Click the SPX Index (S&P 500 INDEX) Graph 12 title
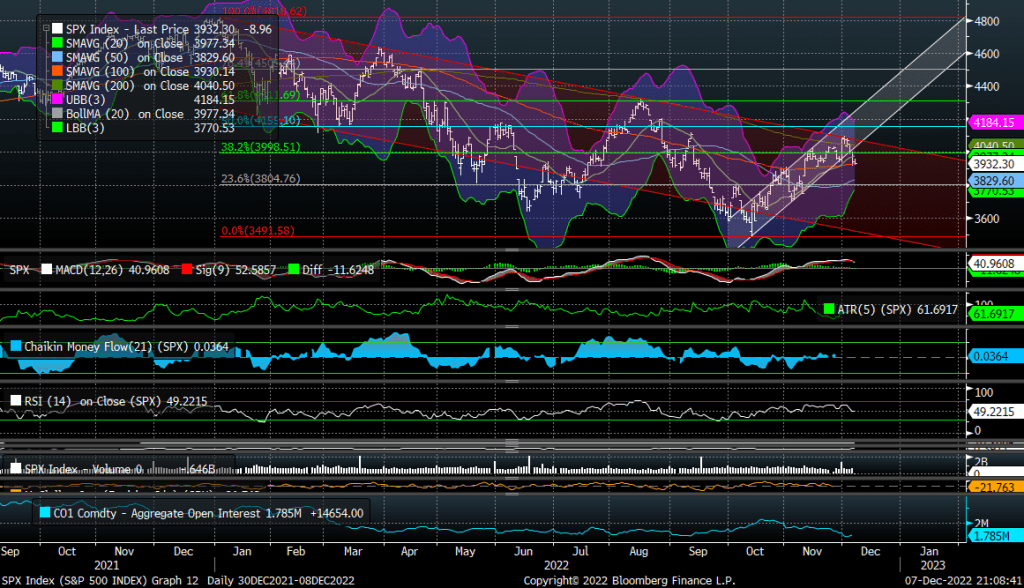1024x588 pixels. point(100,580)
